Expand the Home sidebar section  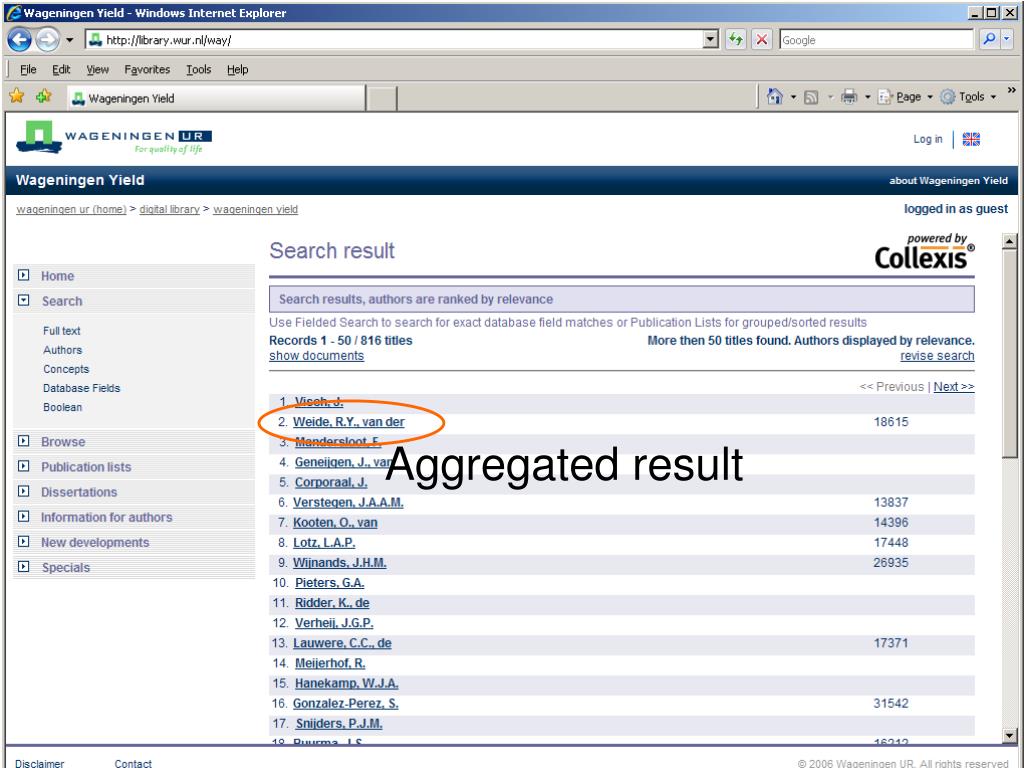point(24,275)
